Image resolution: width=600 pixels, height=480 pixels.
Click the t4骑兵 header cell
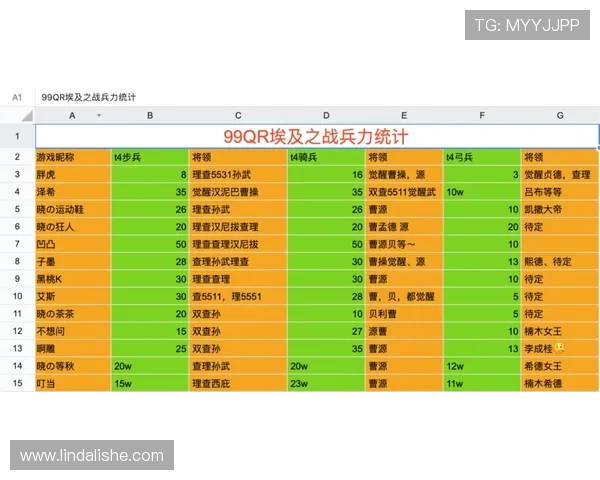pyautogui.click(x=326, y=157)
